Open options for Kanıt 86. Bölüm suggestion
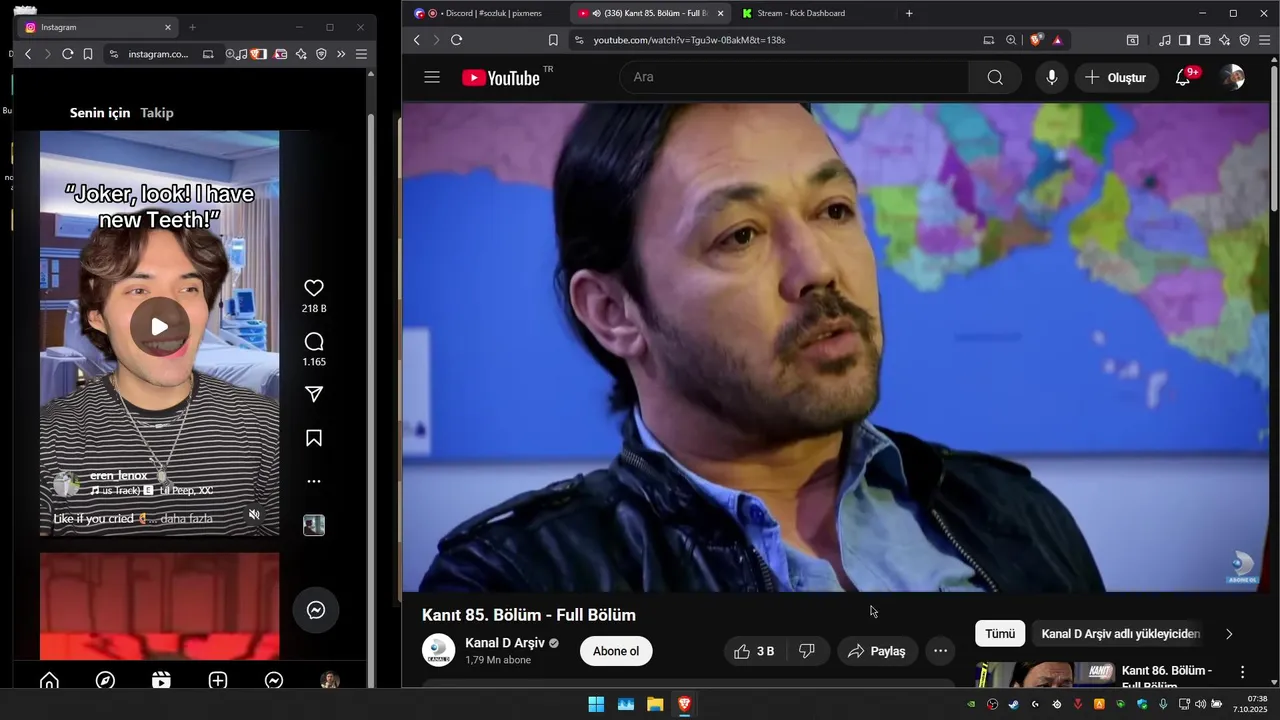 point(1243,672)
